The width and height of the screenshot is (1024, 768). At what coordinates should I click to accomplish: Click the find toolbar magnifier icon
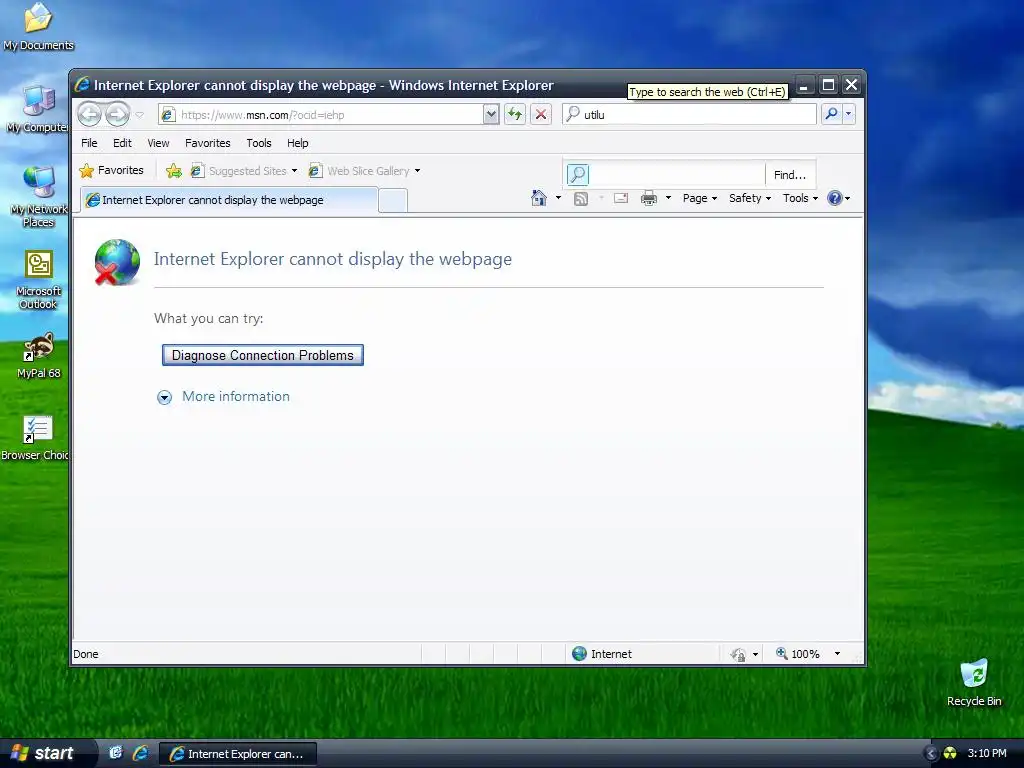[x=577, y=174]
